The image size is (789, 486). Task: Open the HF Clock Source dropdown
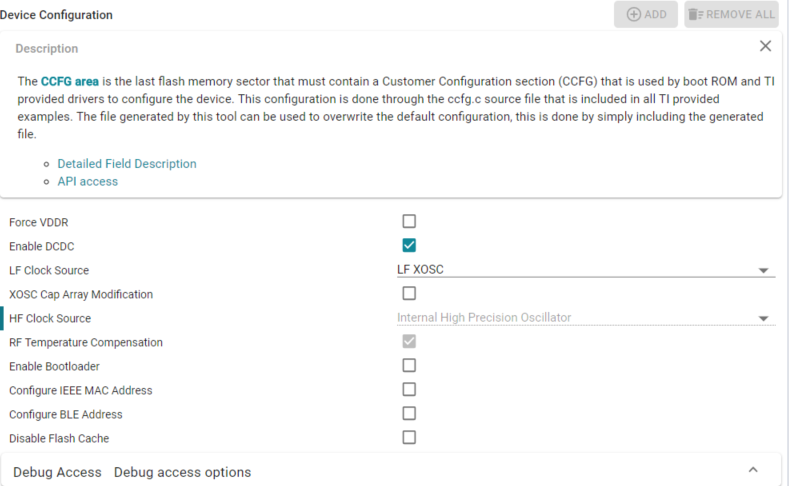pos(585,318)
